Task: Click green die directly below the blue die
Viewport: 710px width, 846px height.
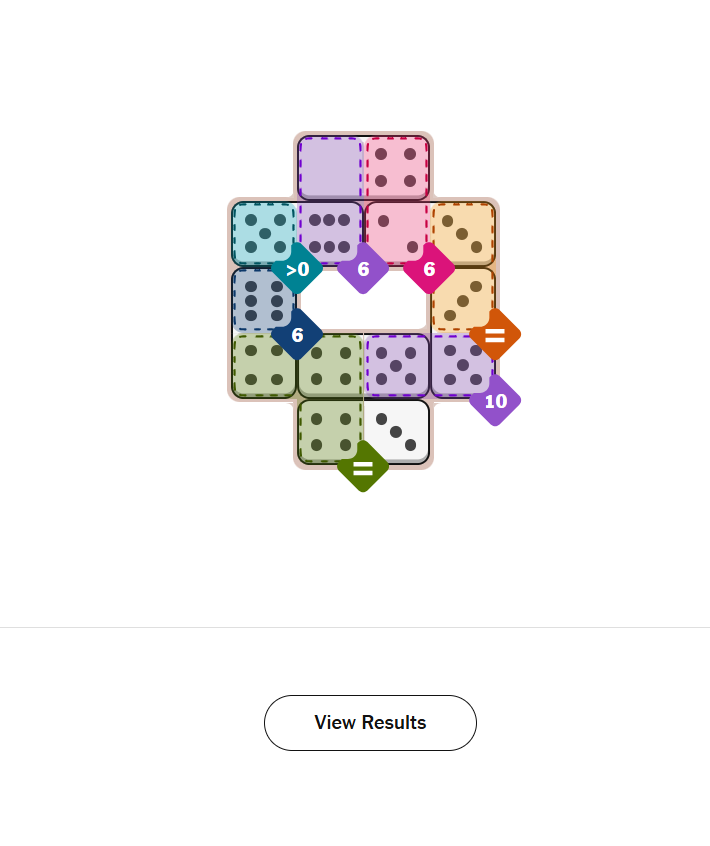Action: [264, 365]
